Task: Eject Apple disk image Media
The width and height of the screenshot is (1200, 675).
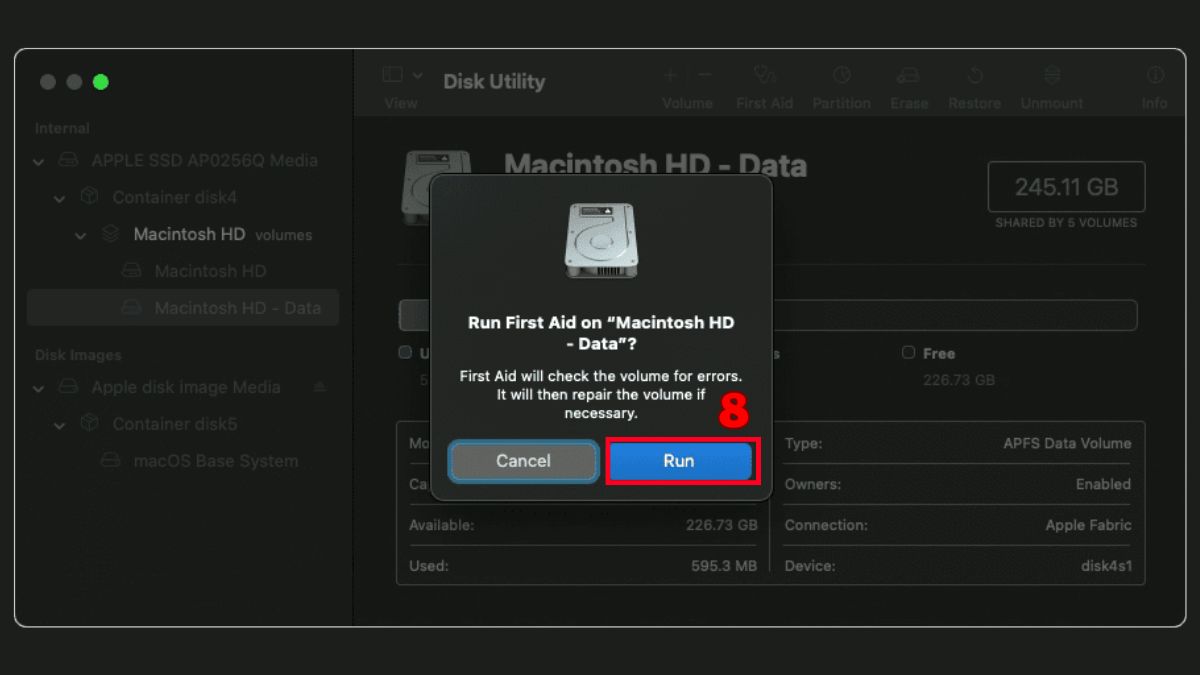Action: 320,387
